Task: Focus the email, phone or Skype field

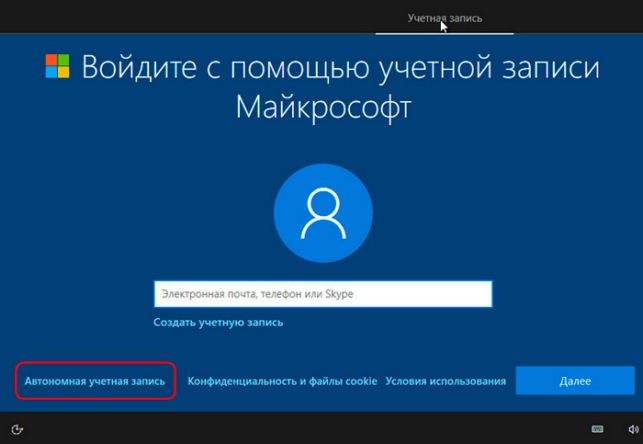Action: 323,294
